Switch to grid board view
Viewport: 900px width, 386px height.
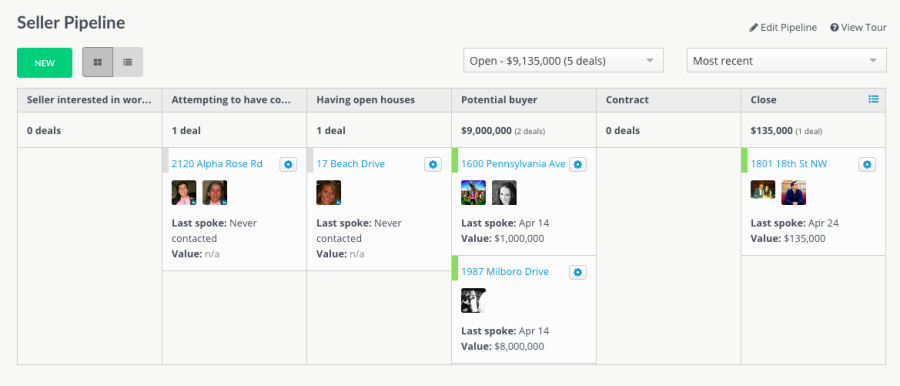[x=98, y=62]
